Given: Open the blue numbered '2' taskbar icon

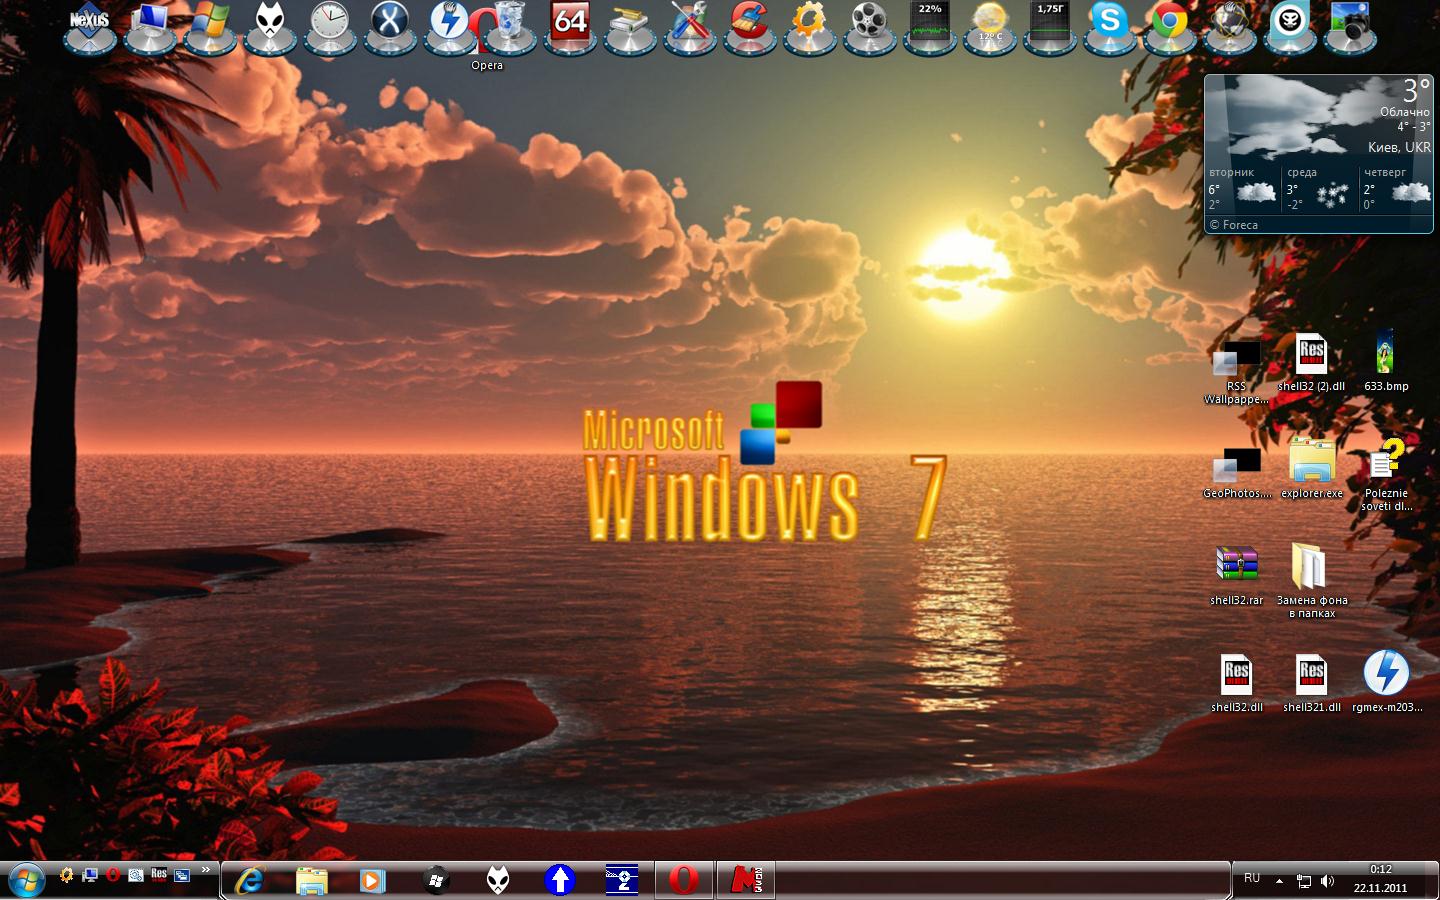Looking at the screenshot, I should [x=622, y=880].
